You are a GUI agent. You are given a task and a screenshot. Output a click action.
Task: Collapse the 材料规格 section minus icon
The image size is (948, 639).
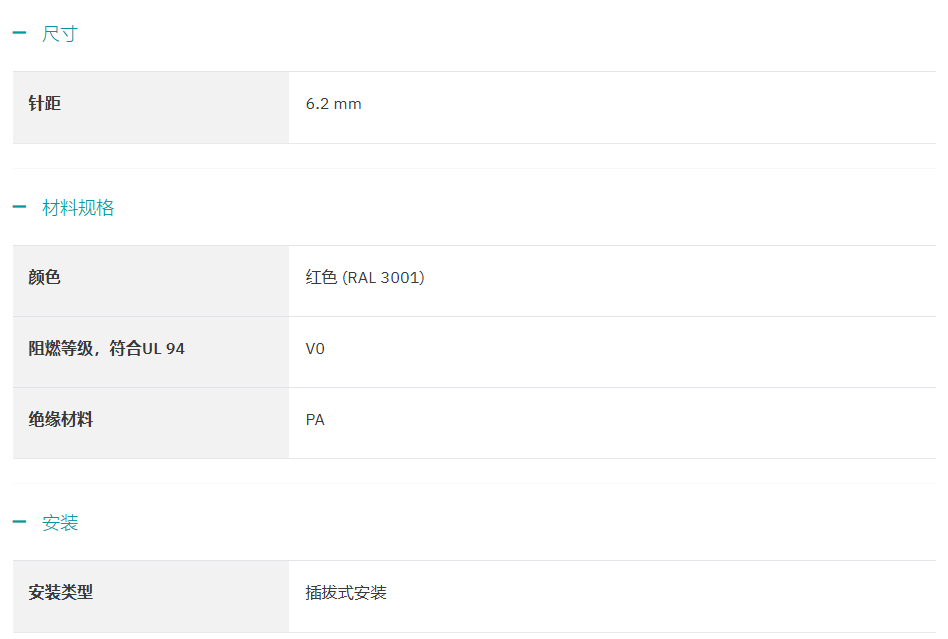coord(19,208)
